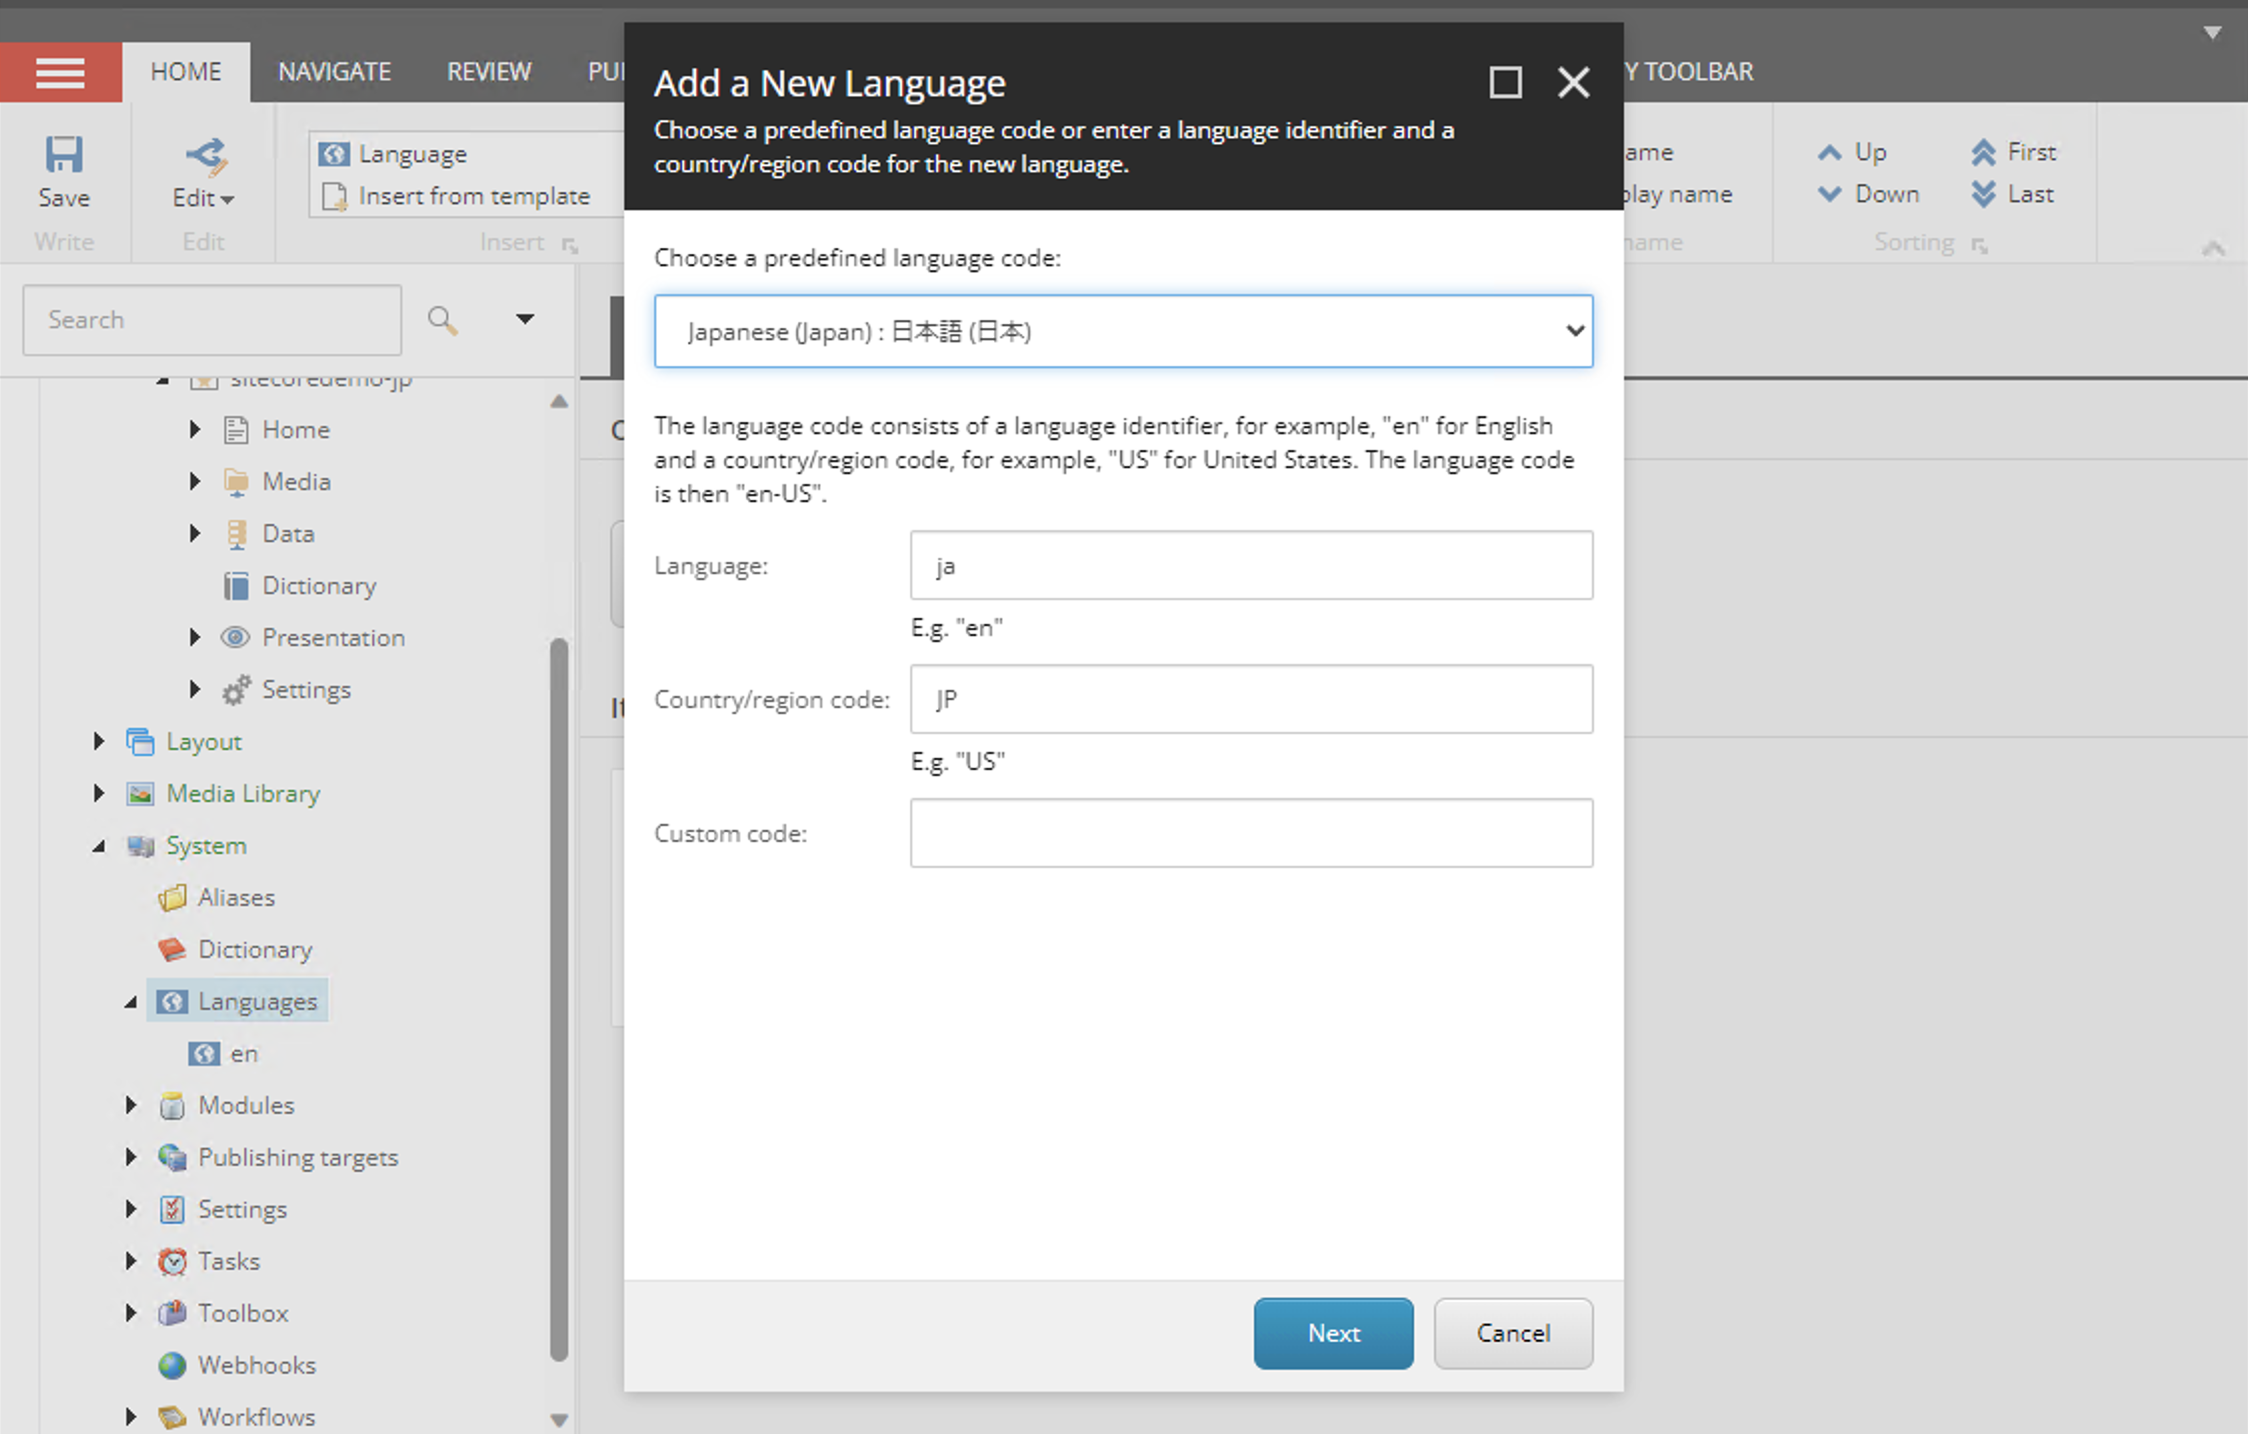Click the Language insert option icon
Image resolution: width=2248 pixels, height=1434 pixels.
[334, 154]
